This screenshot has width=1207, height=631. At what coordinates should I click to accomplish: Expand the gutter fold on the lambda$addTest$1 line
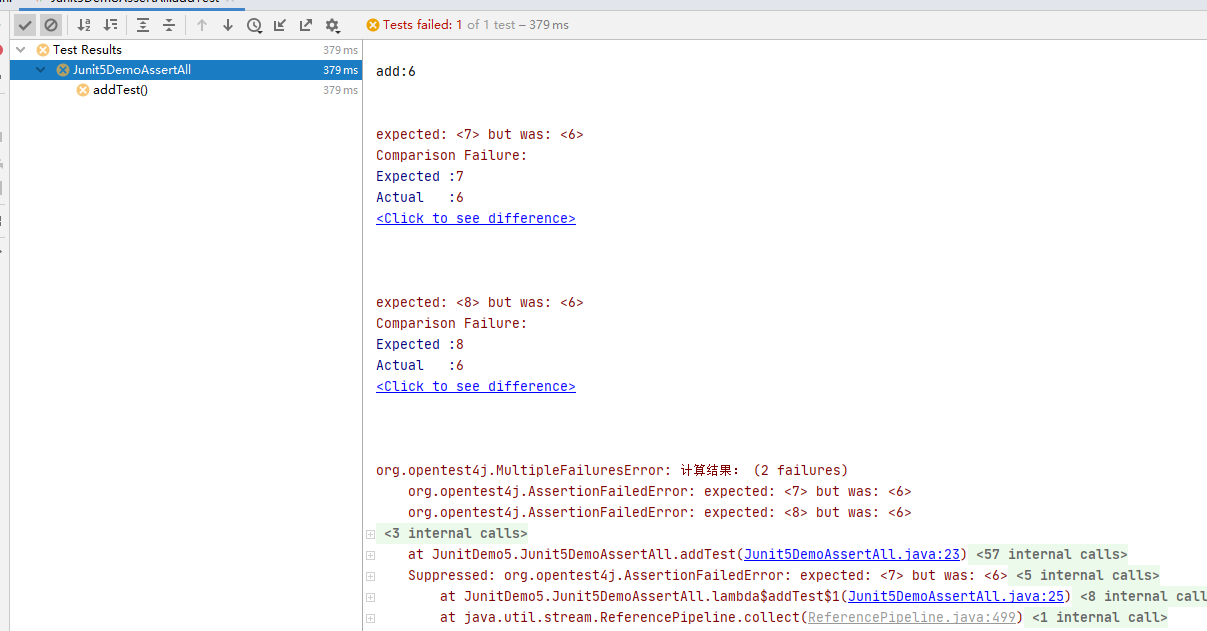click(370, 597)
